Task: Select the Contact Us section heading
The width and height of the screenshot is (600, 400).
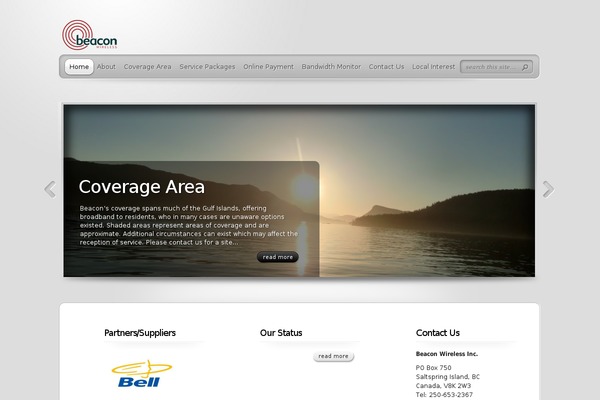Action: 438,333
